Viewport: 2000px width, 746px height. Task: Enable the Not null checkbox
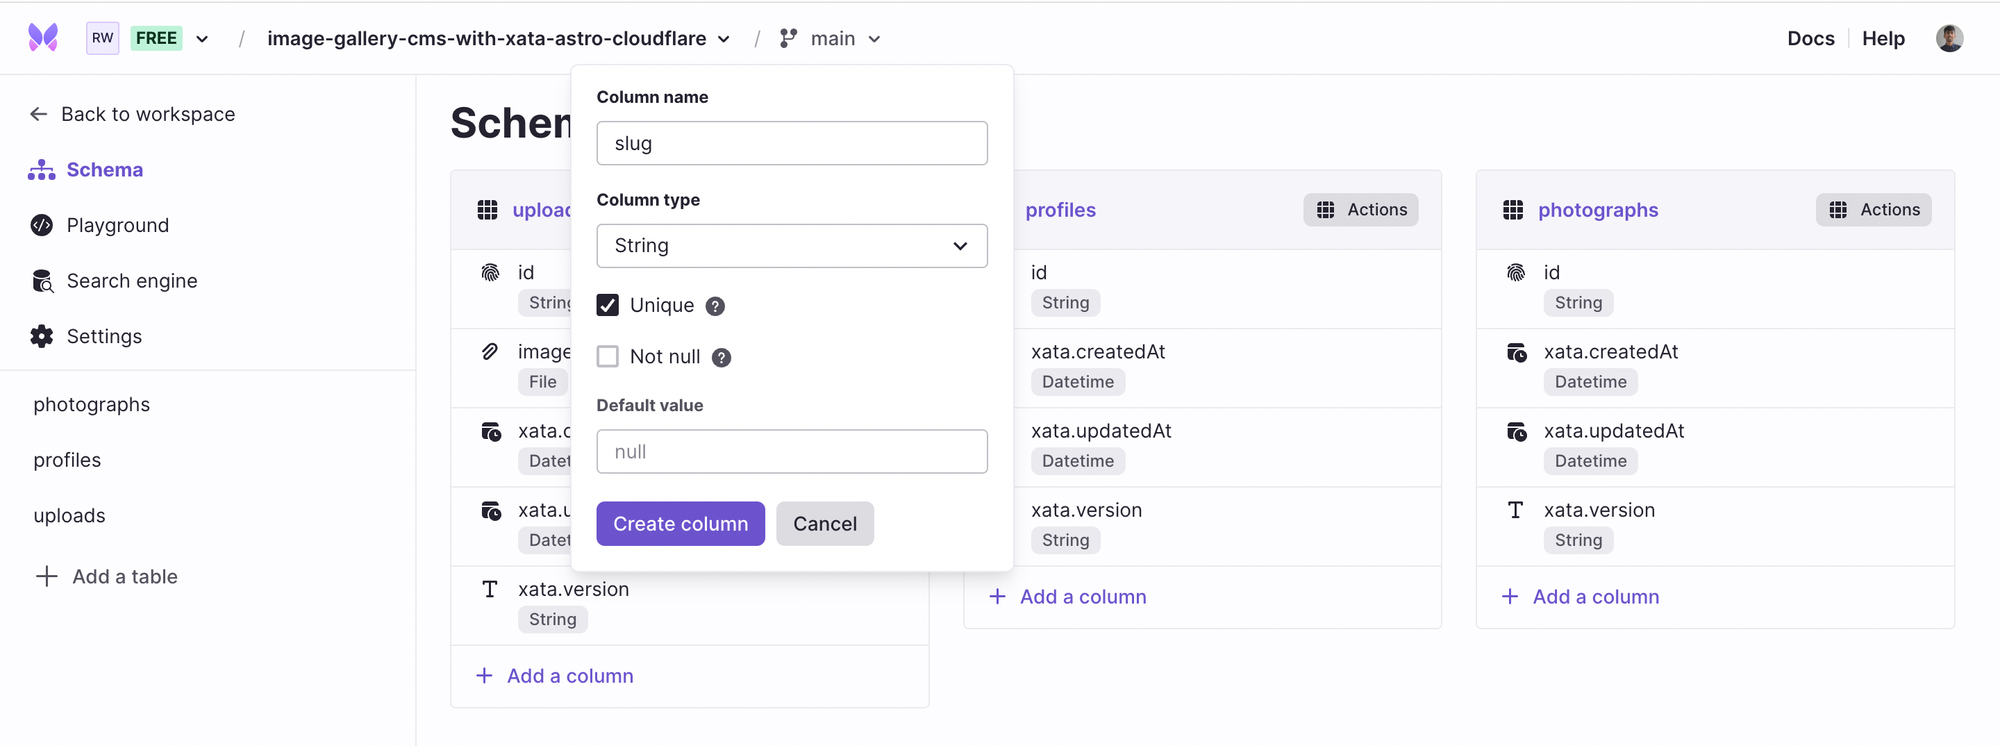(608, 356)
